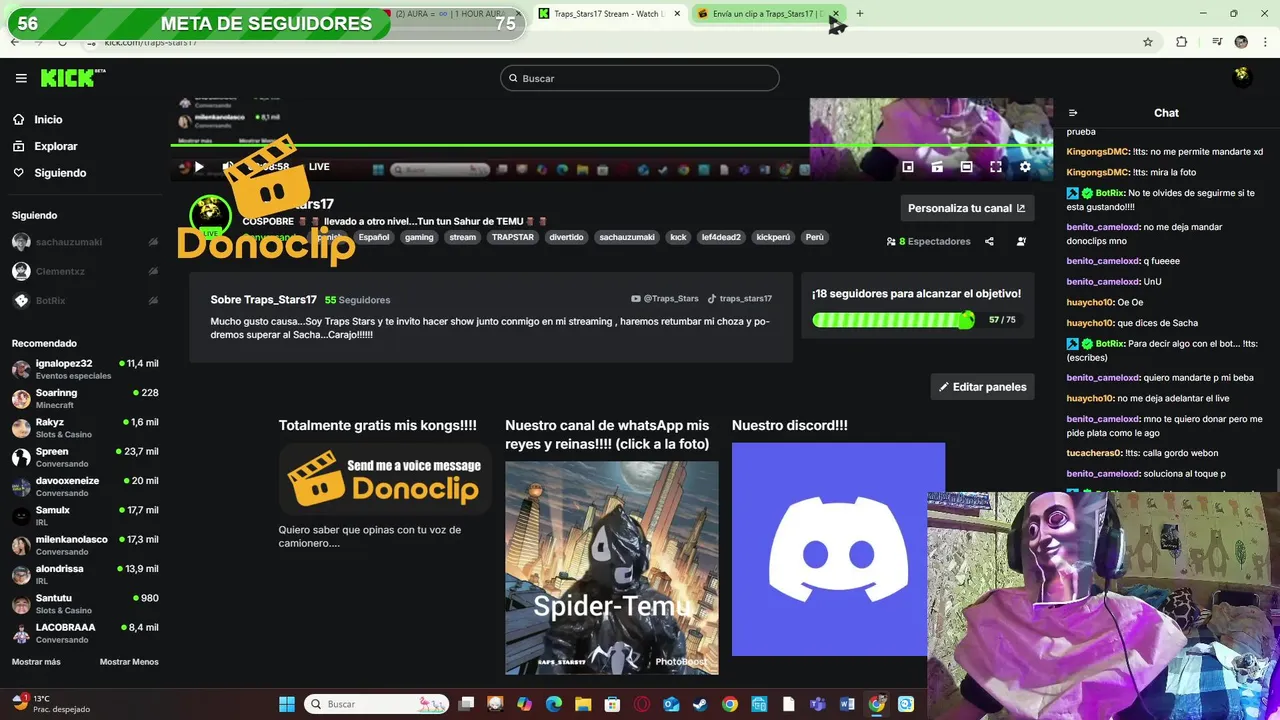Image resolution: width=1280 pixels, height=720 pixels.
Task: Click the Buscar search field
Action: pos(640,78)
